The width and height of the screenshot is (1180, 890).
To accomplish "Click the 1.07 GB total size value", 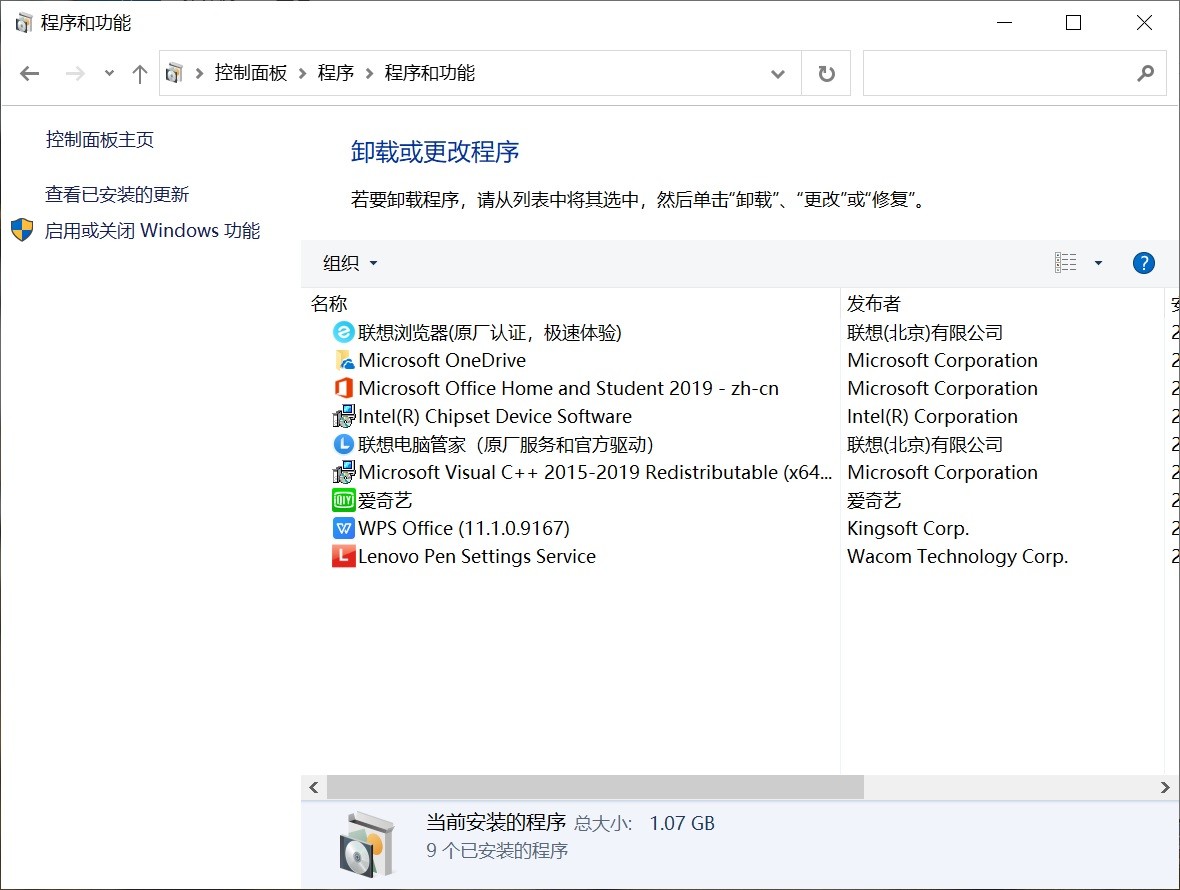I will tap(681, 823).
